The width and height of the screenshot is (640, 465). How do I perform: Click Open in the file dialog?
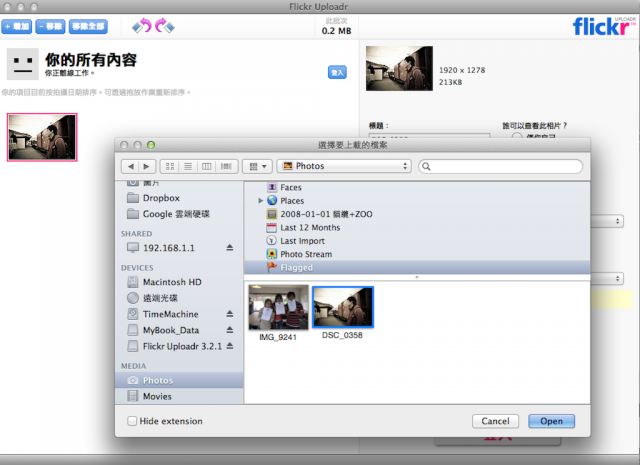[x=551, y=421]
